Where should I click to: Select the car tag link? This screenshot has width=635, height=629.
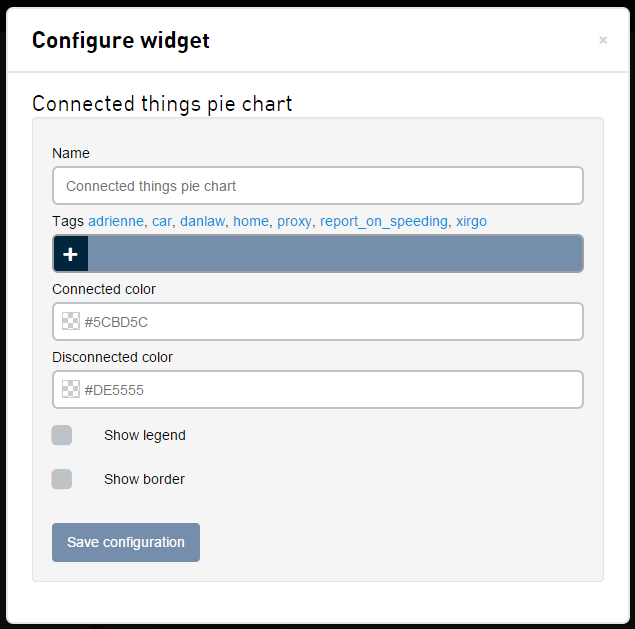click(x=162, y=221)
